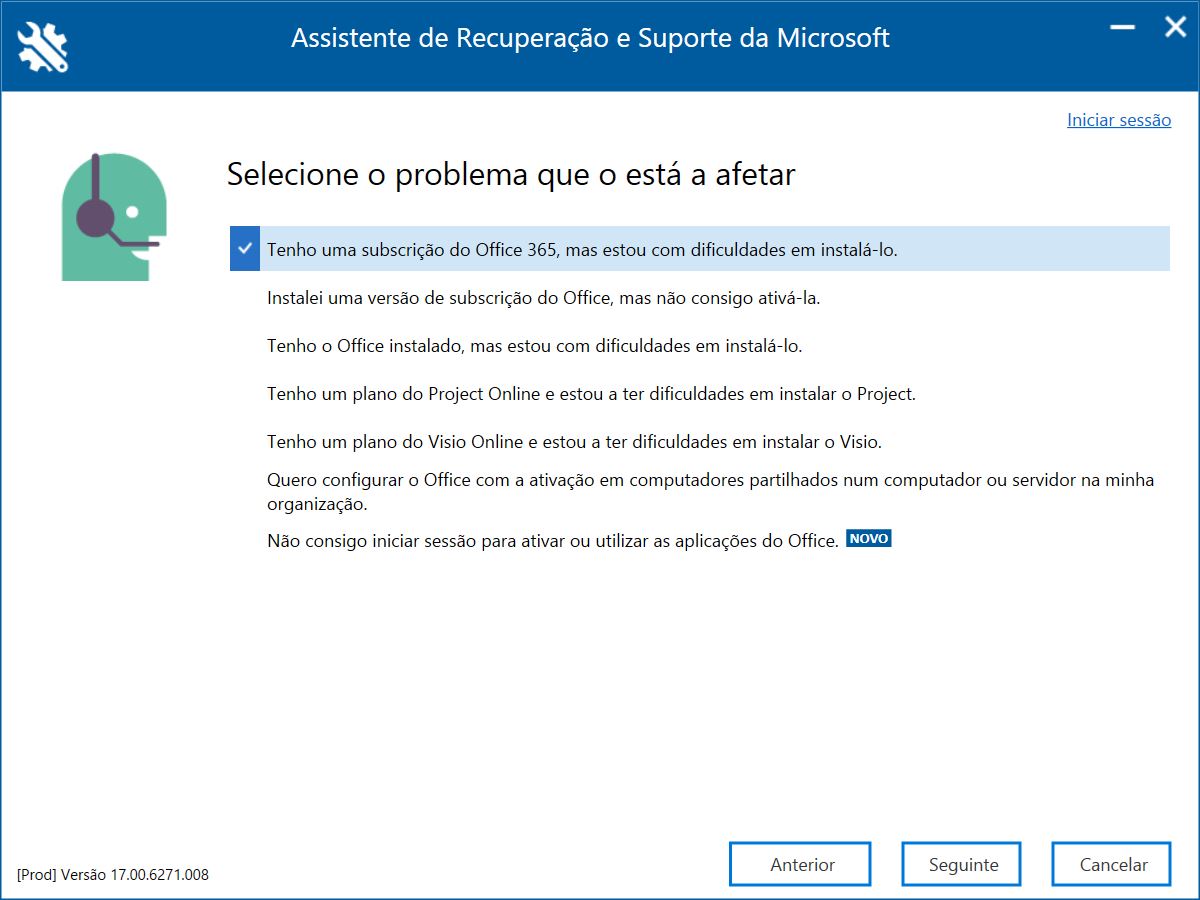
Task: Choose 'Tenho o Office instalado' option
Action: [535, 346]
